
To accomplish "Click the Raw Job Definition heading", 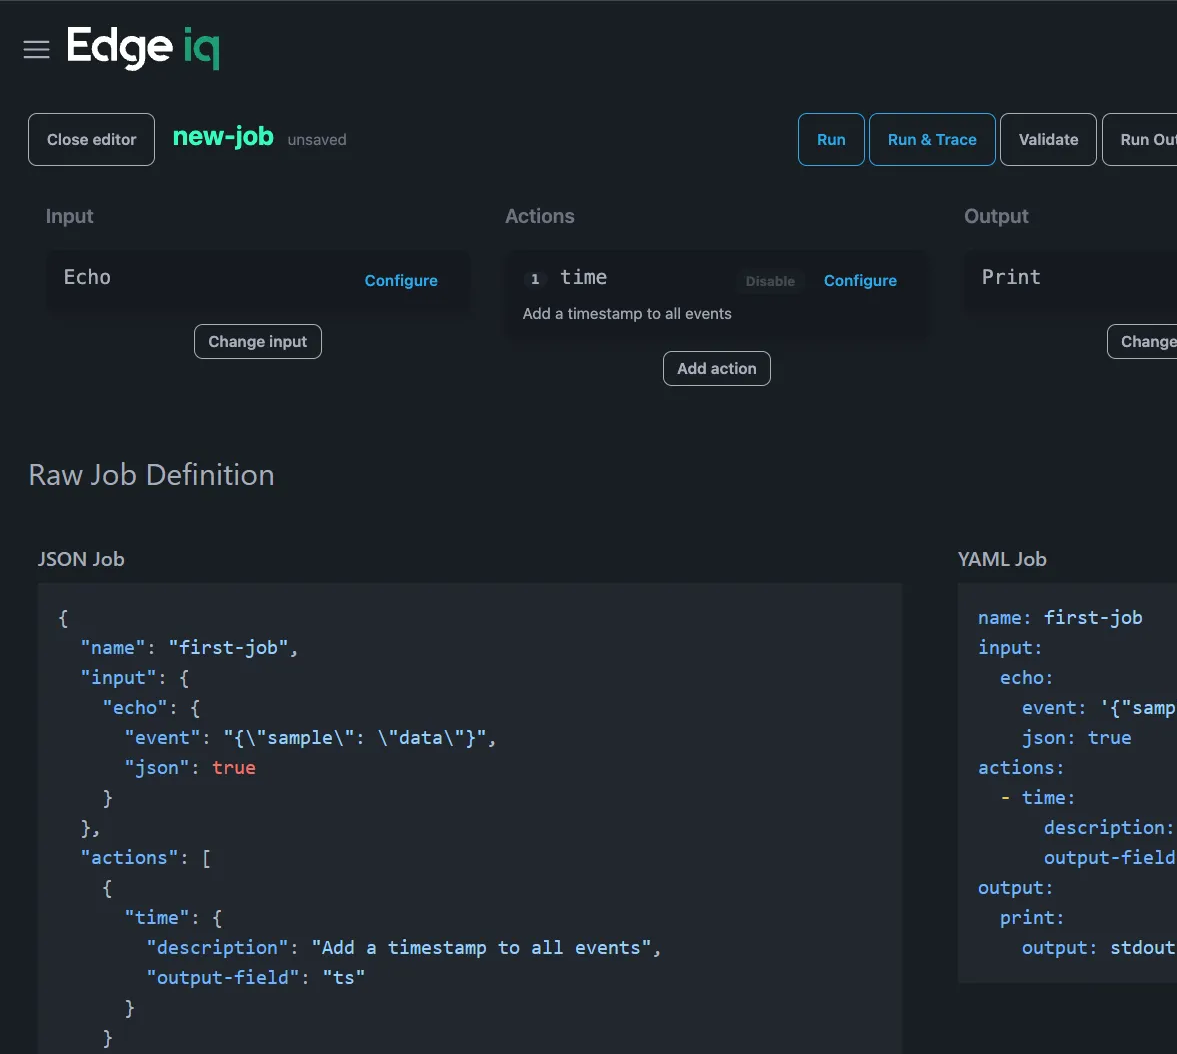I will (x=152, y=475).
